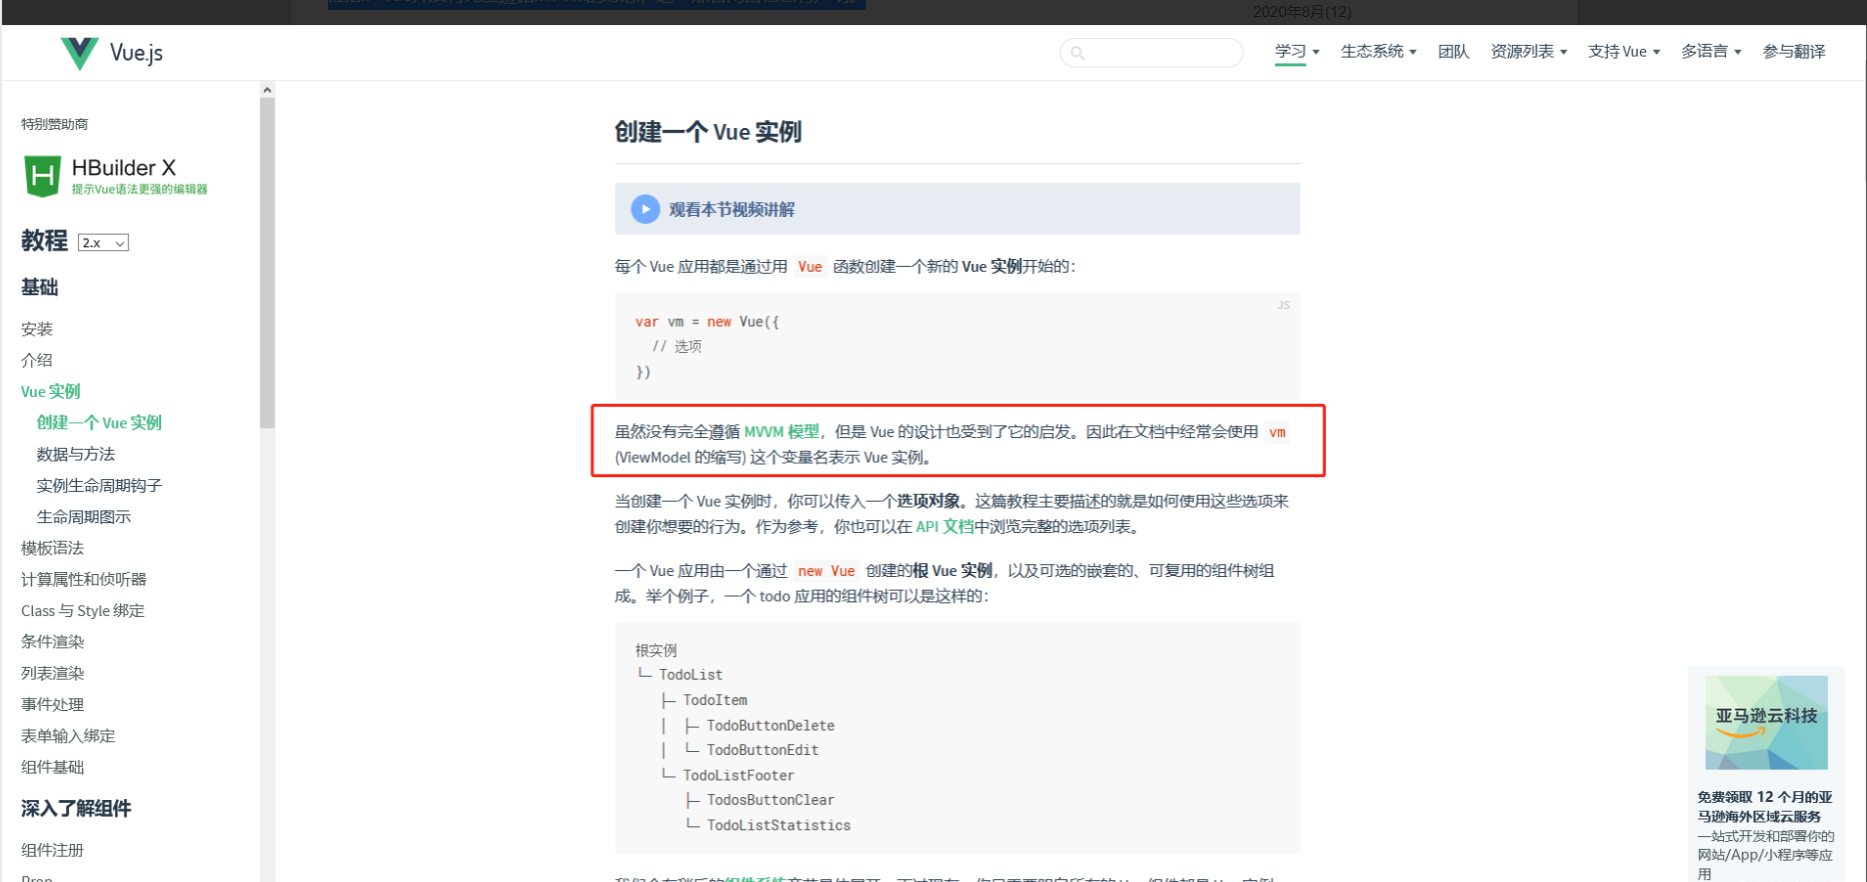The height and width of the screenshot is (882, 1867).
Task: Open the 2.x version selector
Action: coord(103,243)
